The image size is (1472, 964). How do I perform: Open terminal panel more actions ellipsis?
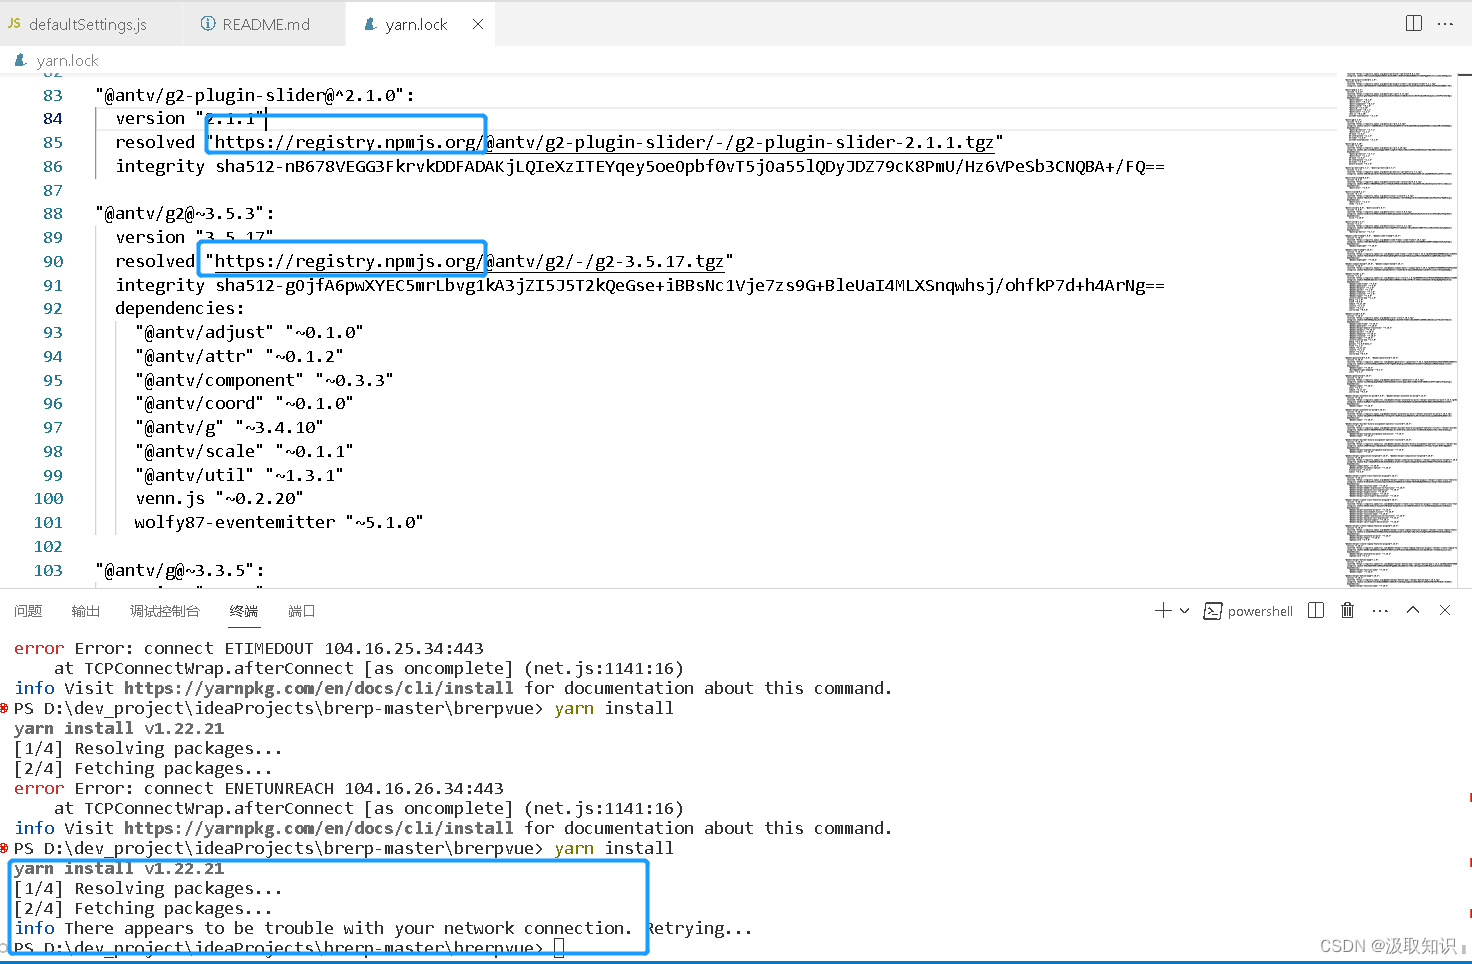click(1380, 610)
